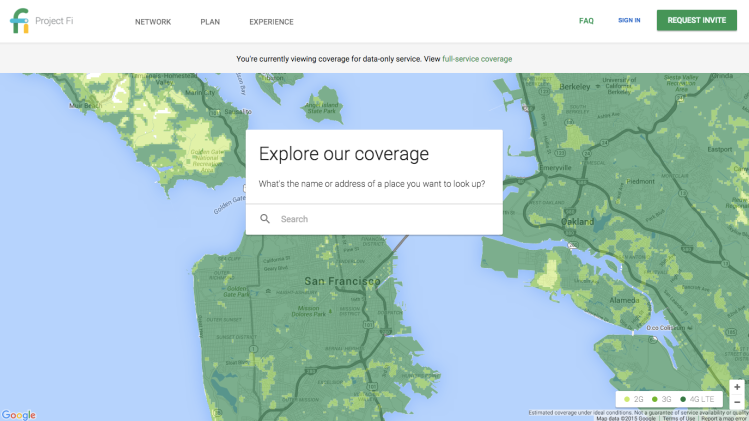Zoom in with the plus button

(x=737, y=387)
